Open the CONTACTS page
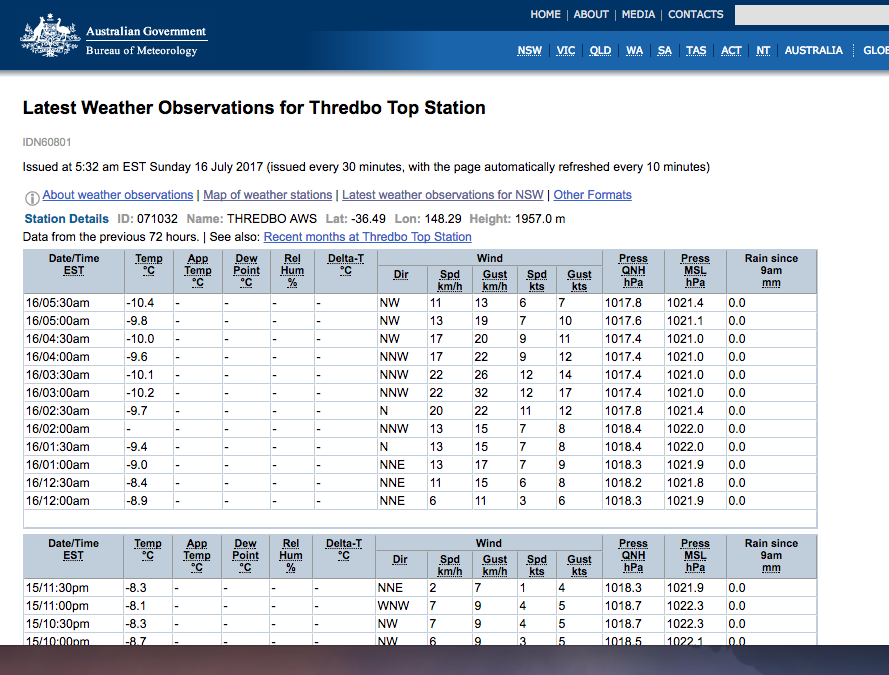The height and width of the screenshot is (675, 889). pyautogui.click(x=695, y=15)
